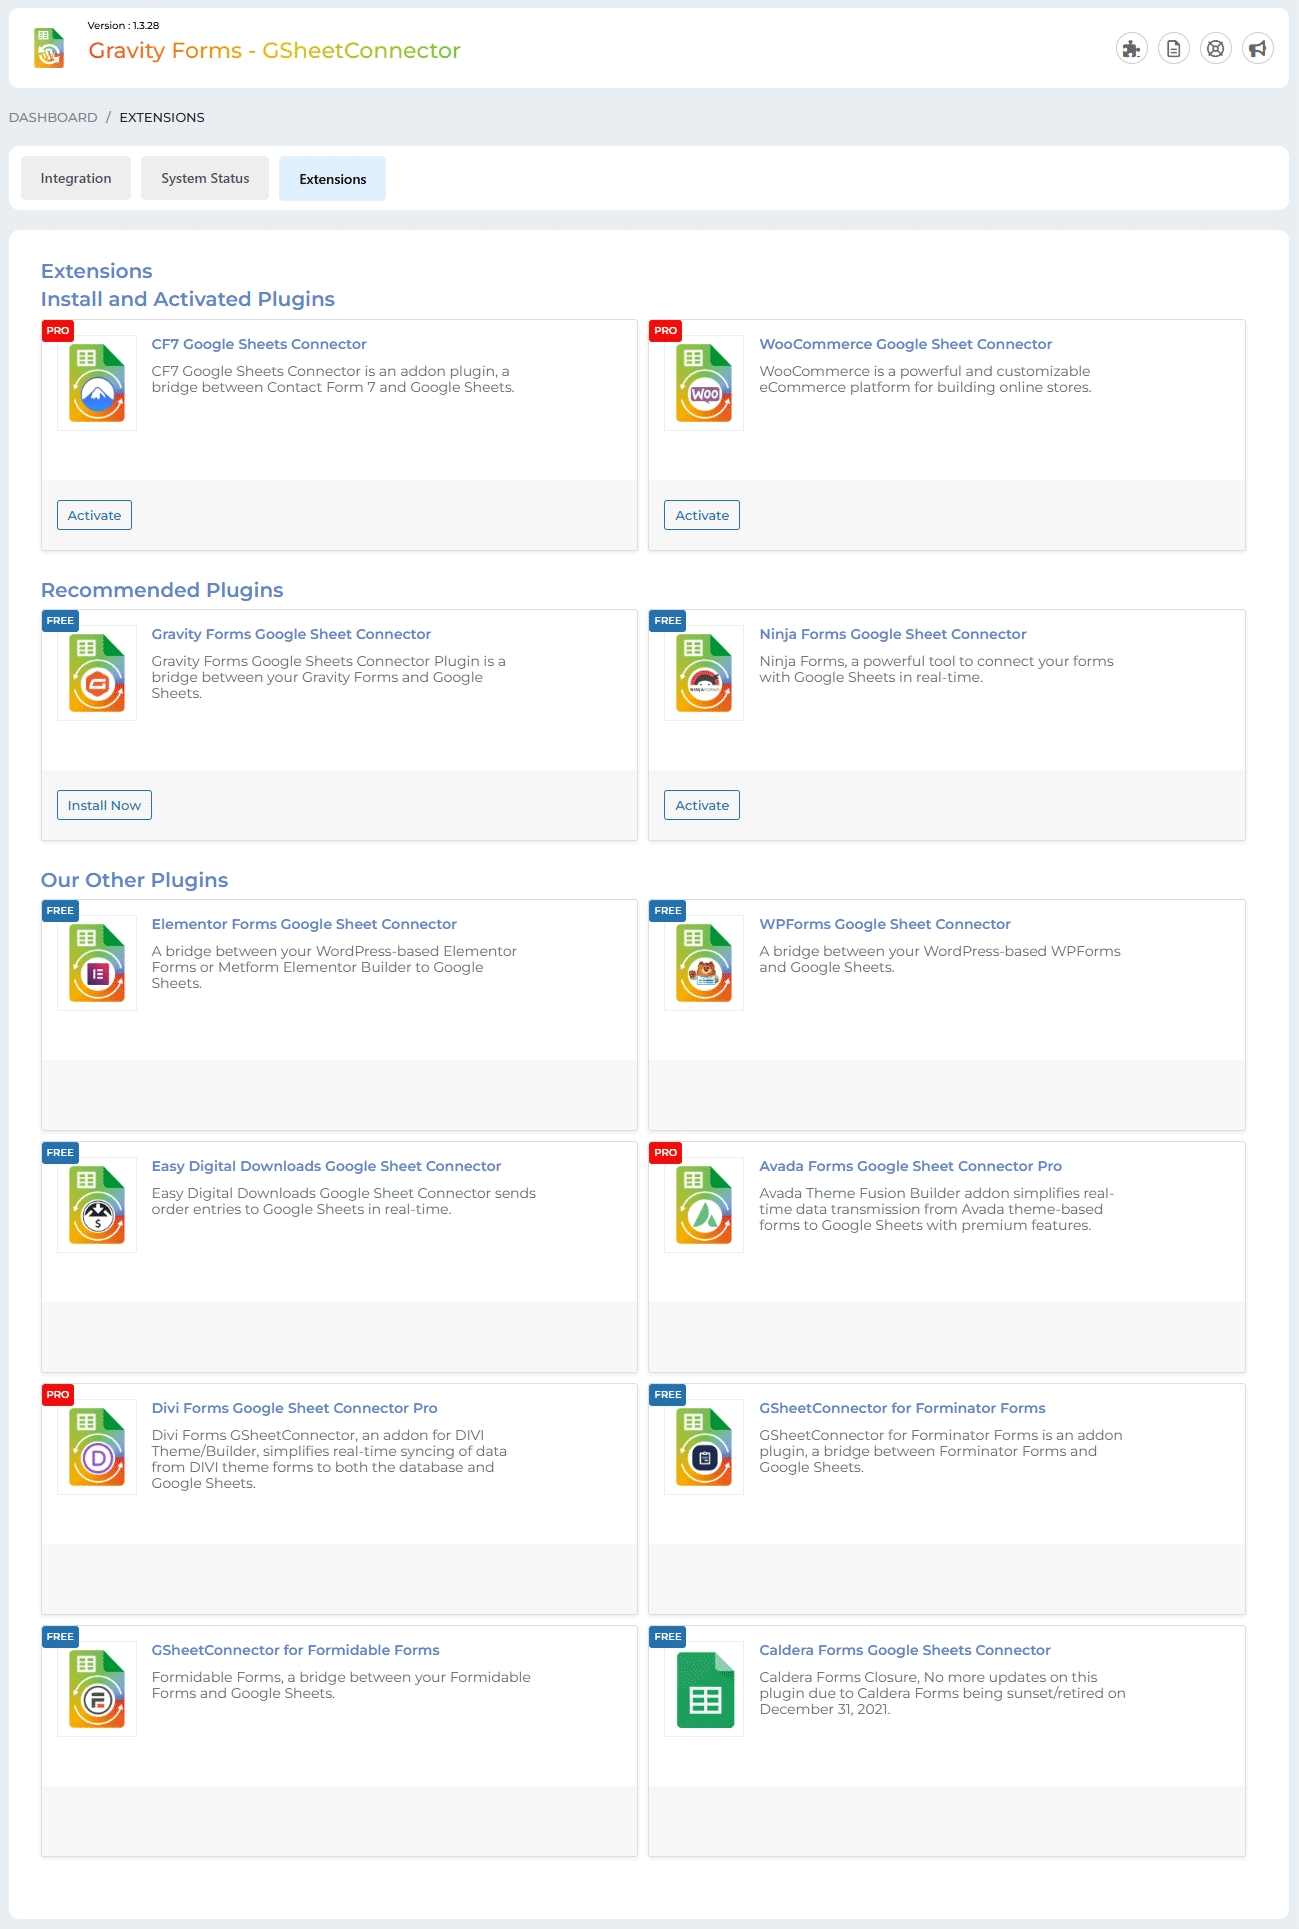Open the Easy Digital Downloads Google Sheet Connector link
The height and width of the screenshot is (1929, 1299).
click(x=326, y=1166)
